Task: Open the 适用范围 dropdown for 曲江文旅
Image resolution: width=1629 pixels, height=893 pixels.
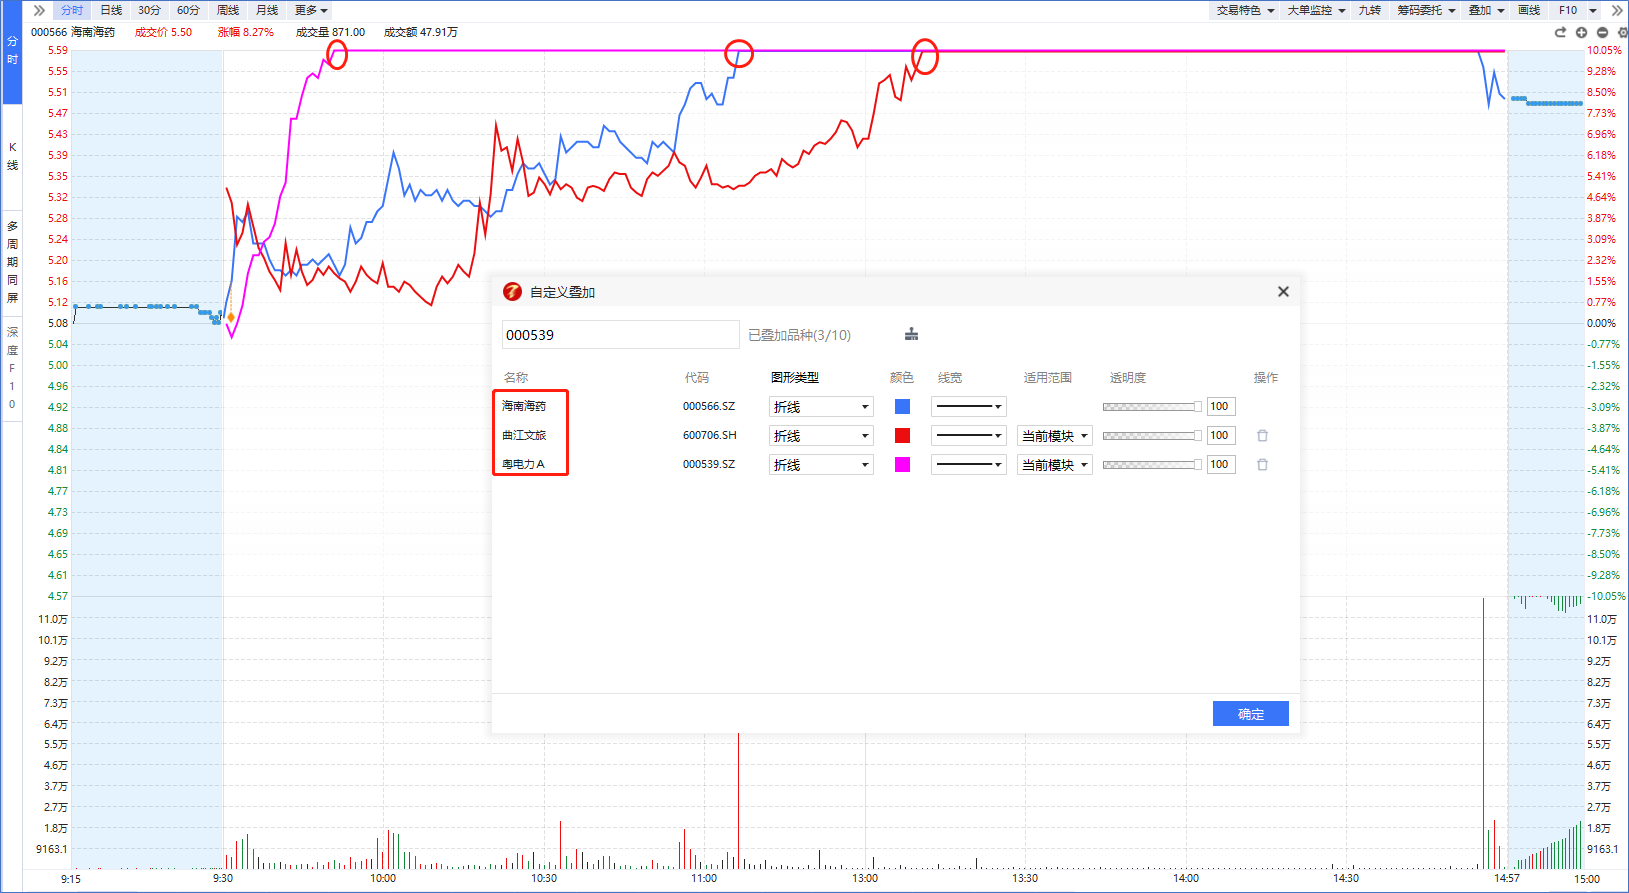Action: 1055,436
